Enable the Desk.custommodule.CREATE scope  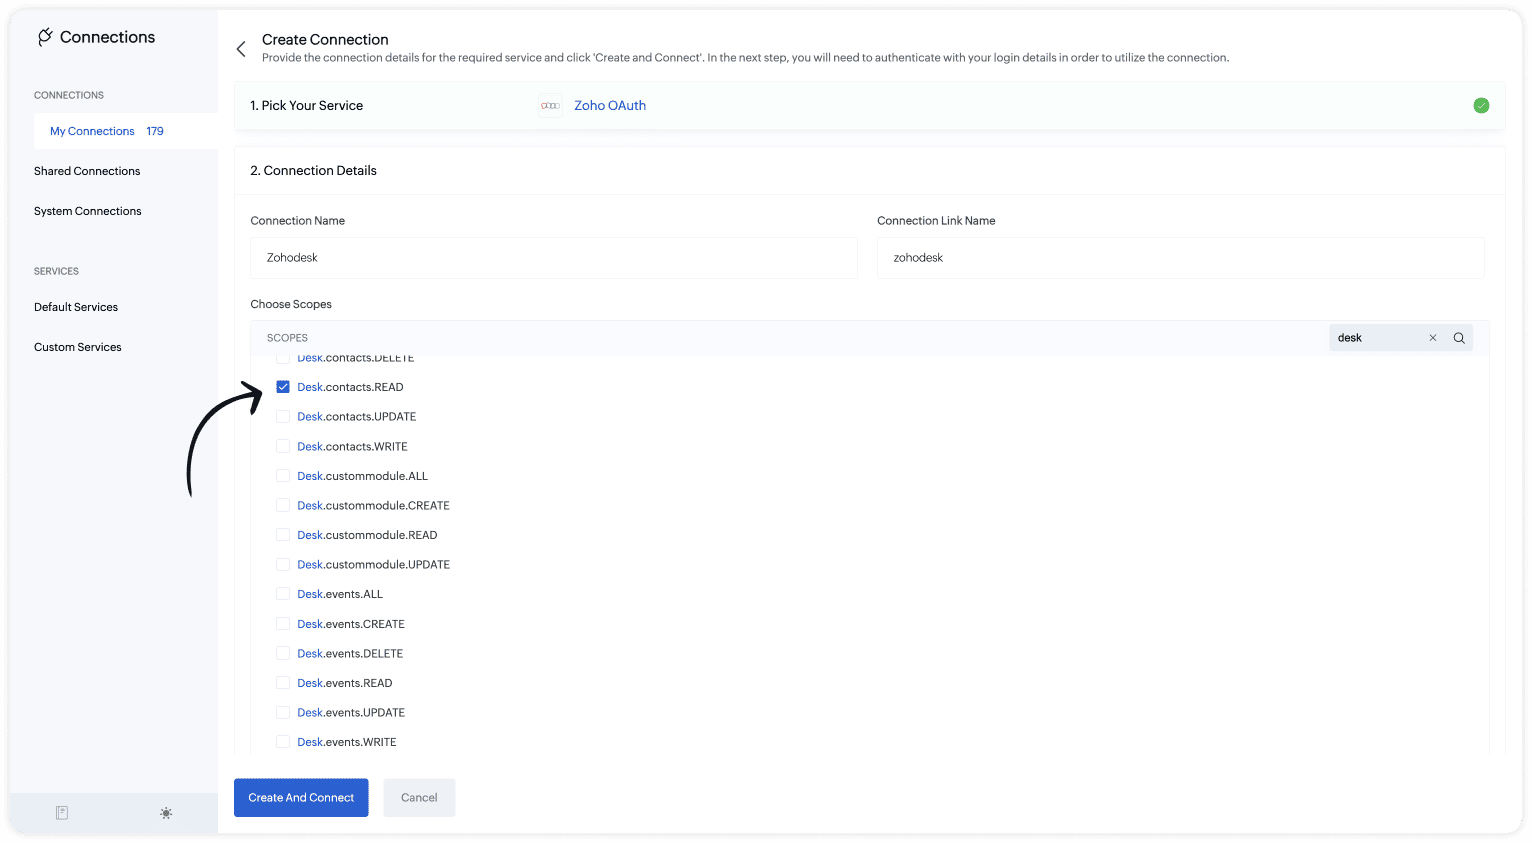pos(283,505)
